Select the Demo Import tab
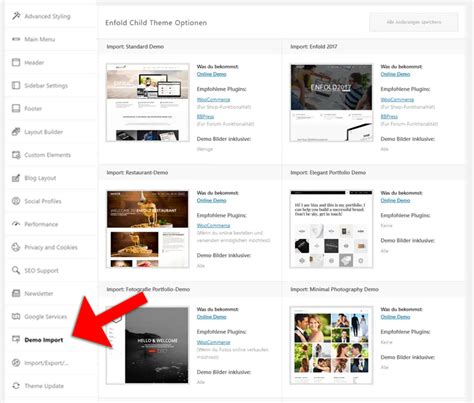 pos(52,340)
